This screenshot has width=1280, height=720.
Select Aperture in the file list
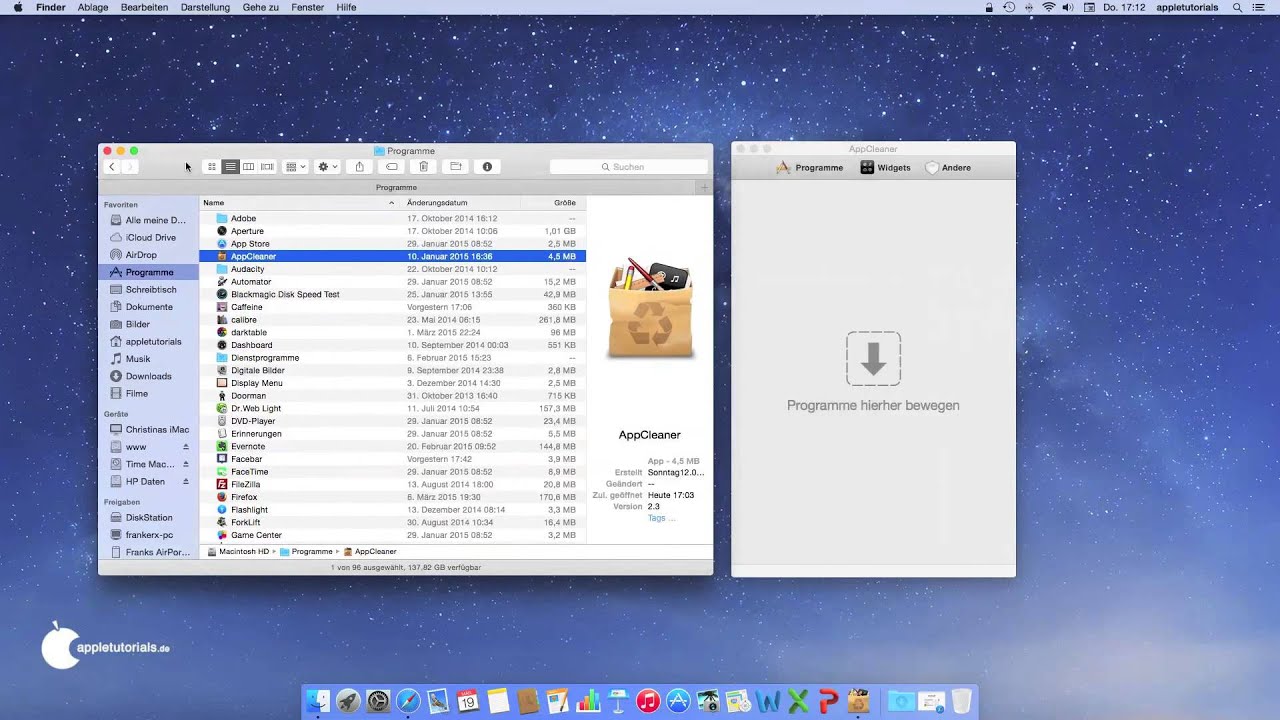point(392,231)
